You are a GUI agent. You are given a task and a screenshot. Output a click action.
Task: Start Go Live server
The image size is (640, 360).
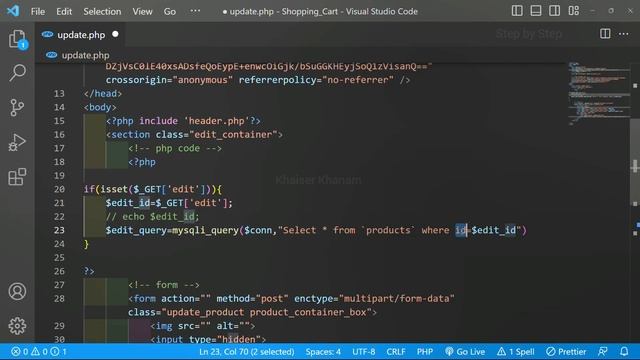coord(465,351)
